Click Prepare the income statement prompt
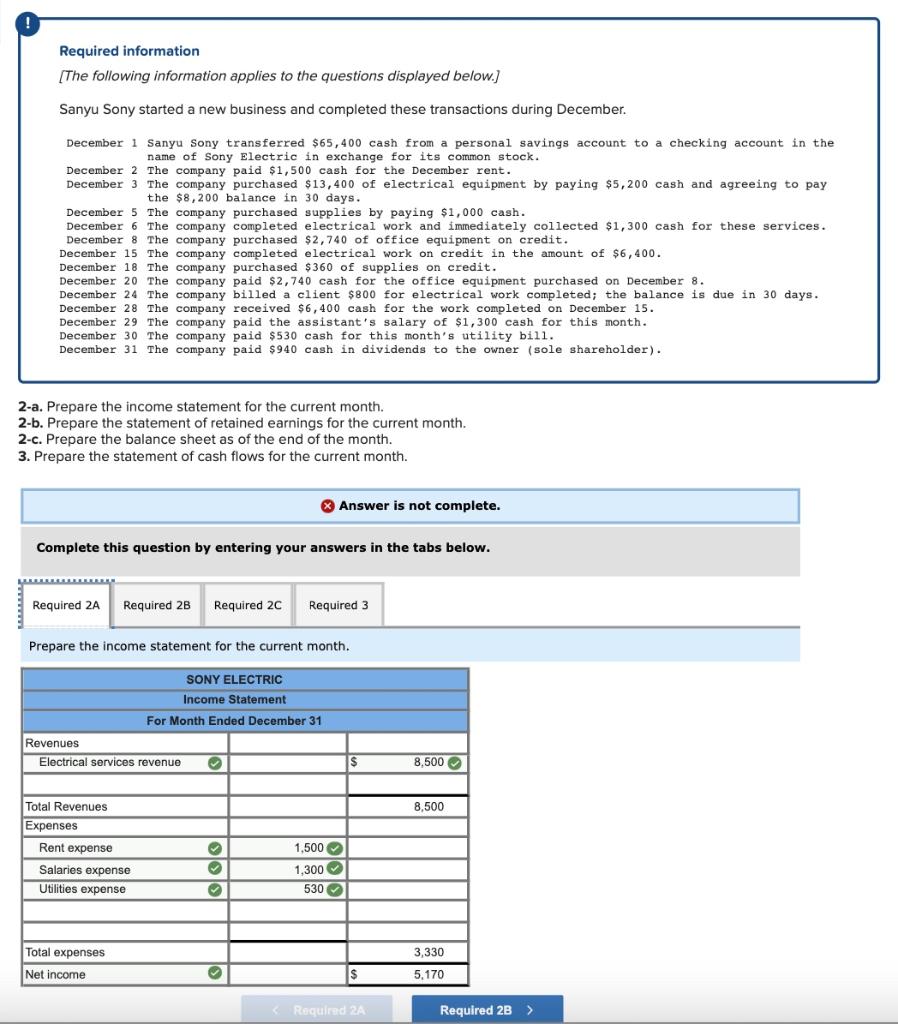 tap(189, 646)
